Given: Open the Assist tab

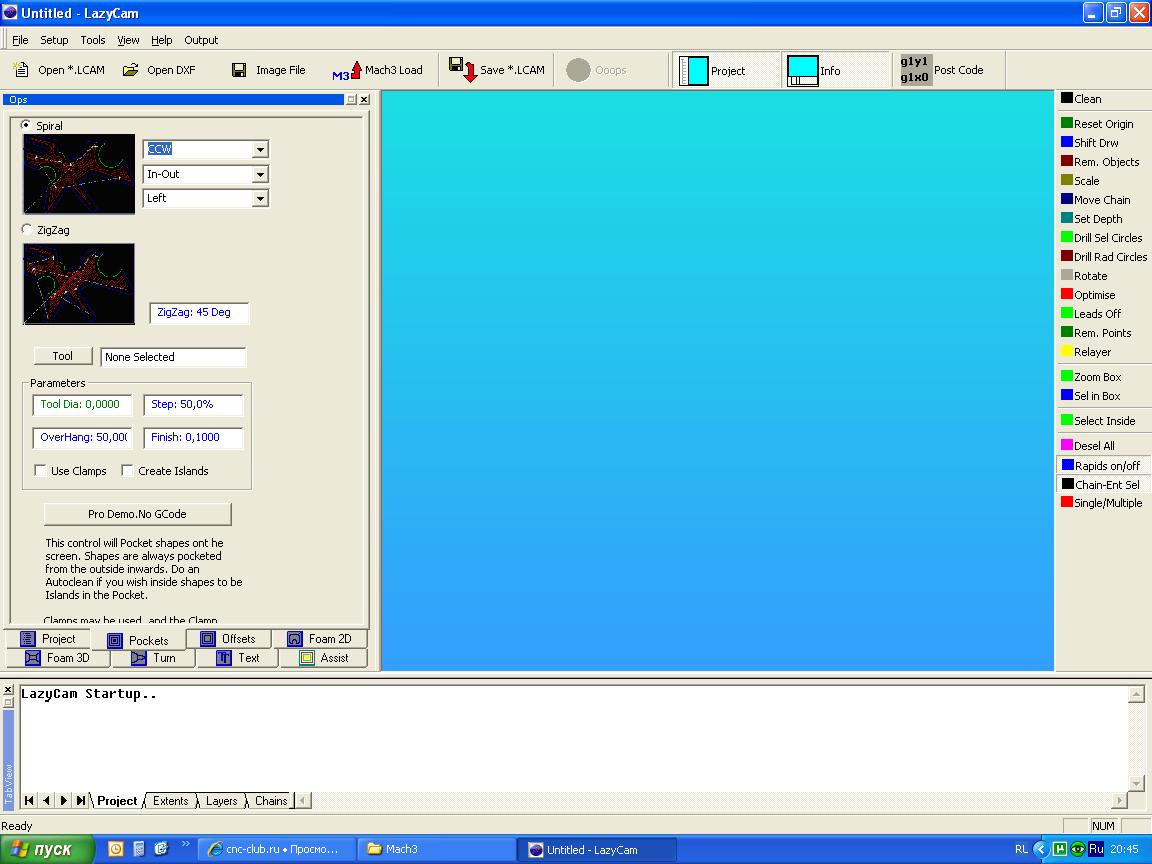Looking at the screenshot, I should point(323,658).
